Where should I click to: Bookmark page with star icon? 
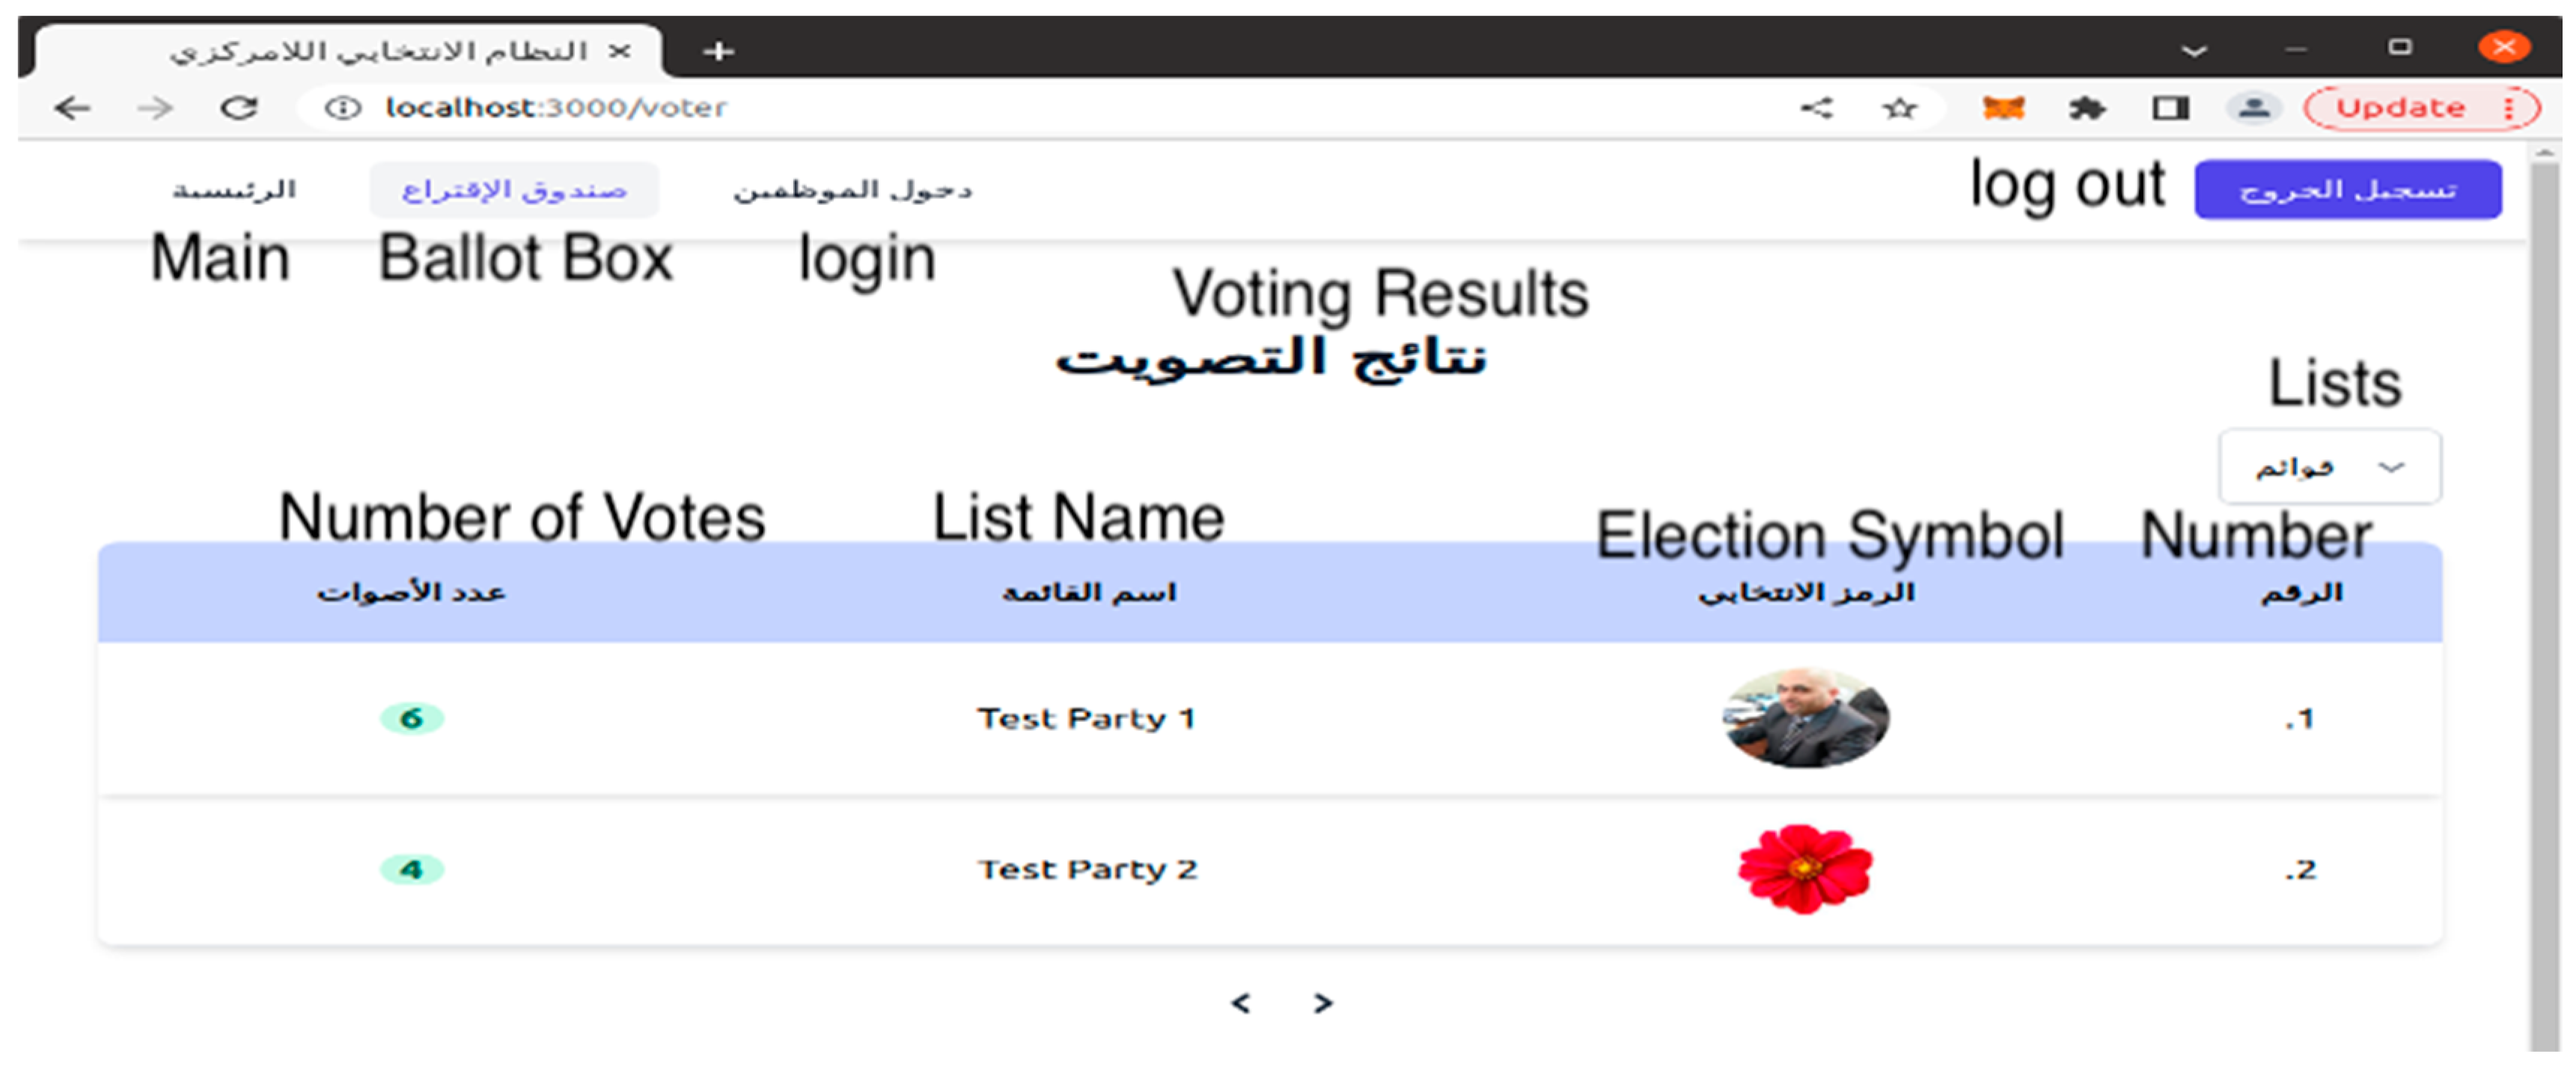(1899, 108)
